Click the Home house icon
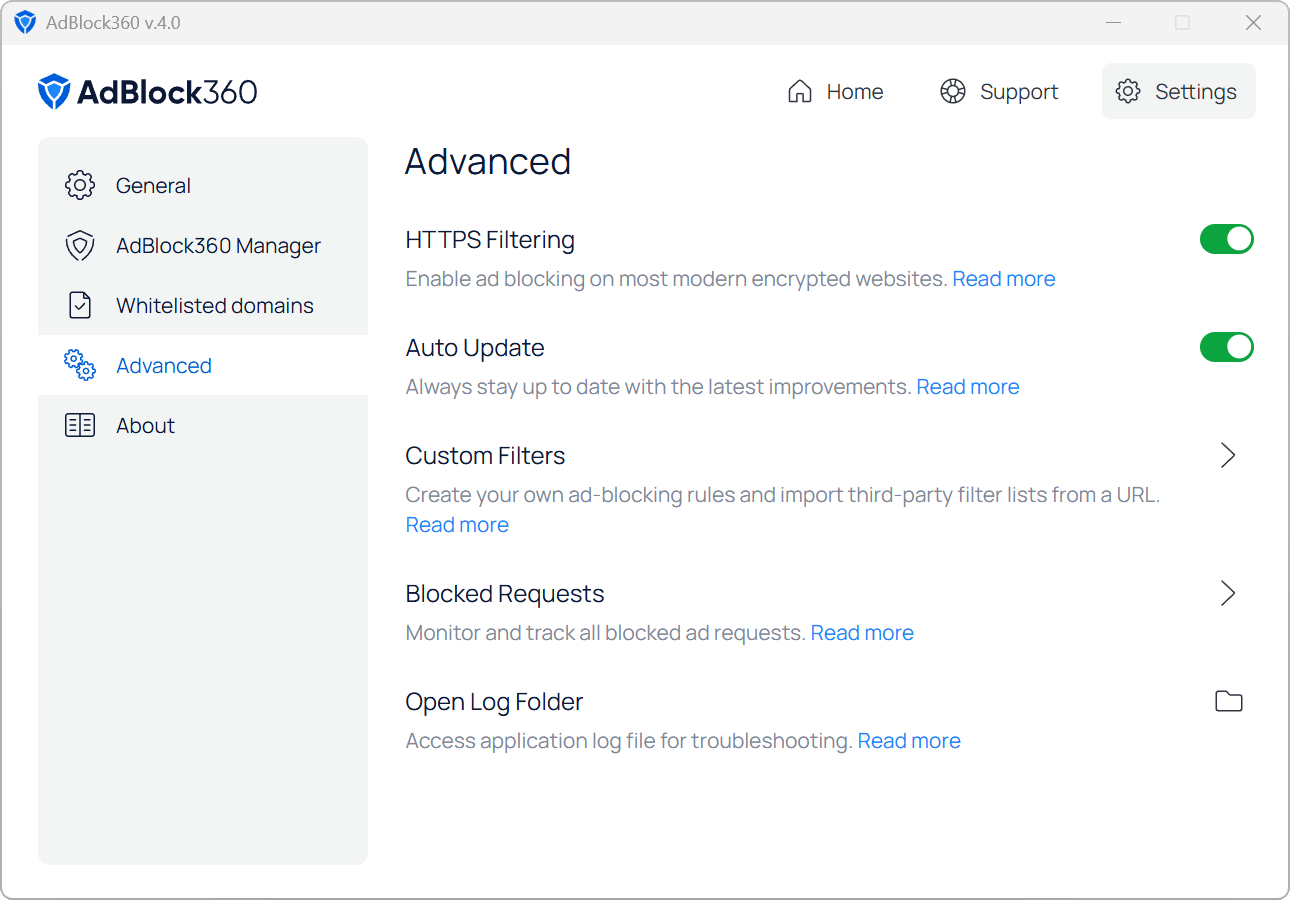Image resolution: width=1290 pixels, height=900 pixels. pyautogui.click(x=800, y=92)
